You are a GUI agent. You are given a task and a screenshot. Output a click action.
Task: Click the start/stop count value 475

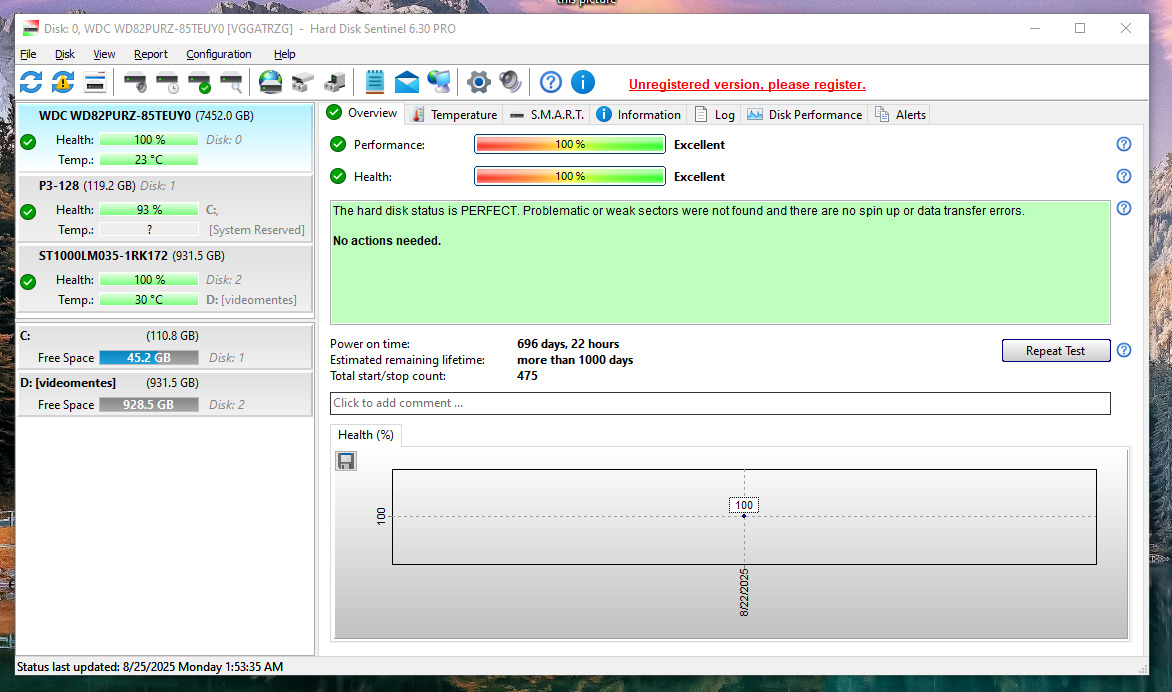[527, 376]
